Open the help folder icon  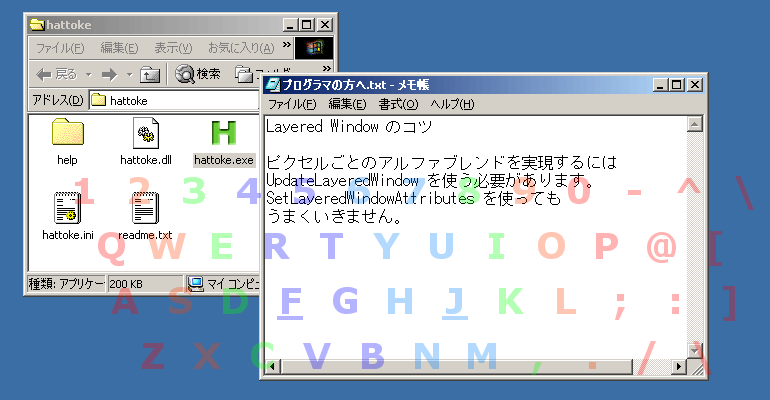[67, 133]
